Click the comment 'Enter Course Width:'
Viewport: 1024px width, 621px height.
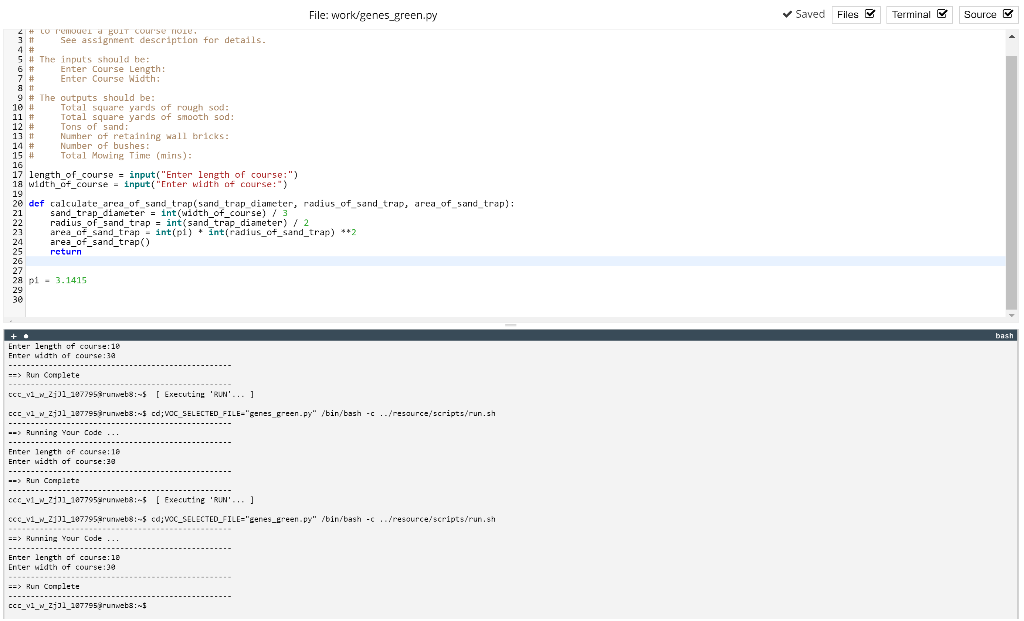(110, 79)
